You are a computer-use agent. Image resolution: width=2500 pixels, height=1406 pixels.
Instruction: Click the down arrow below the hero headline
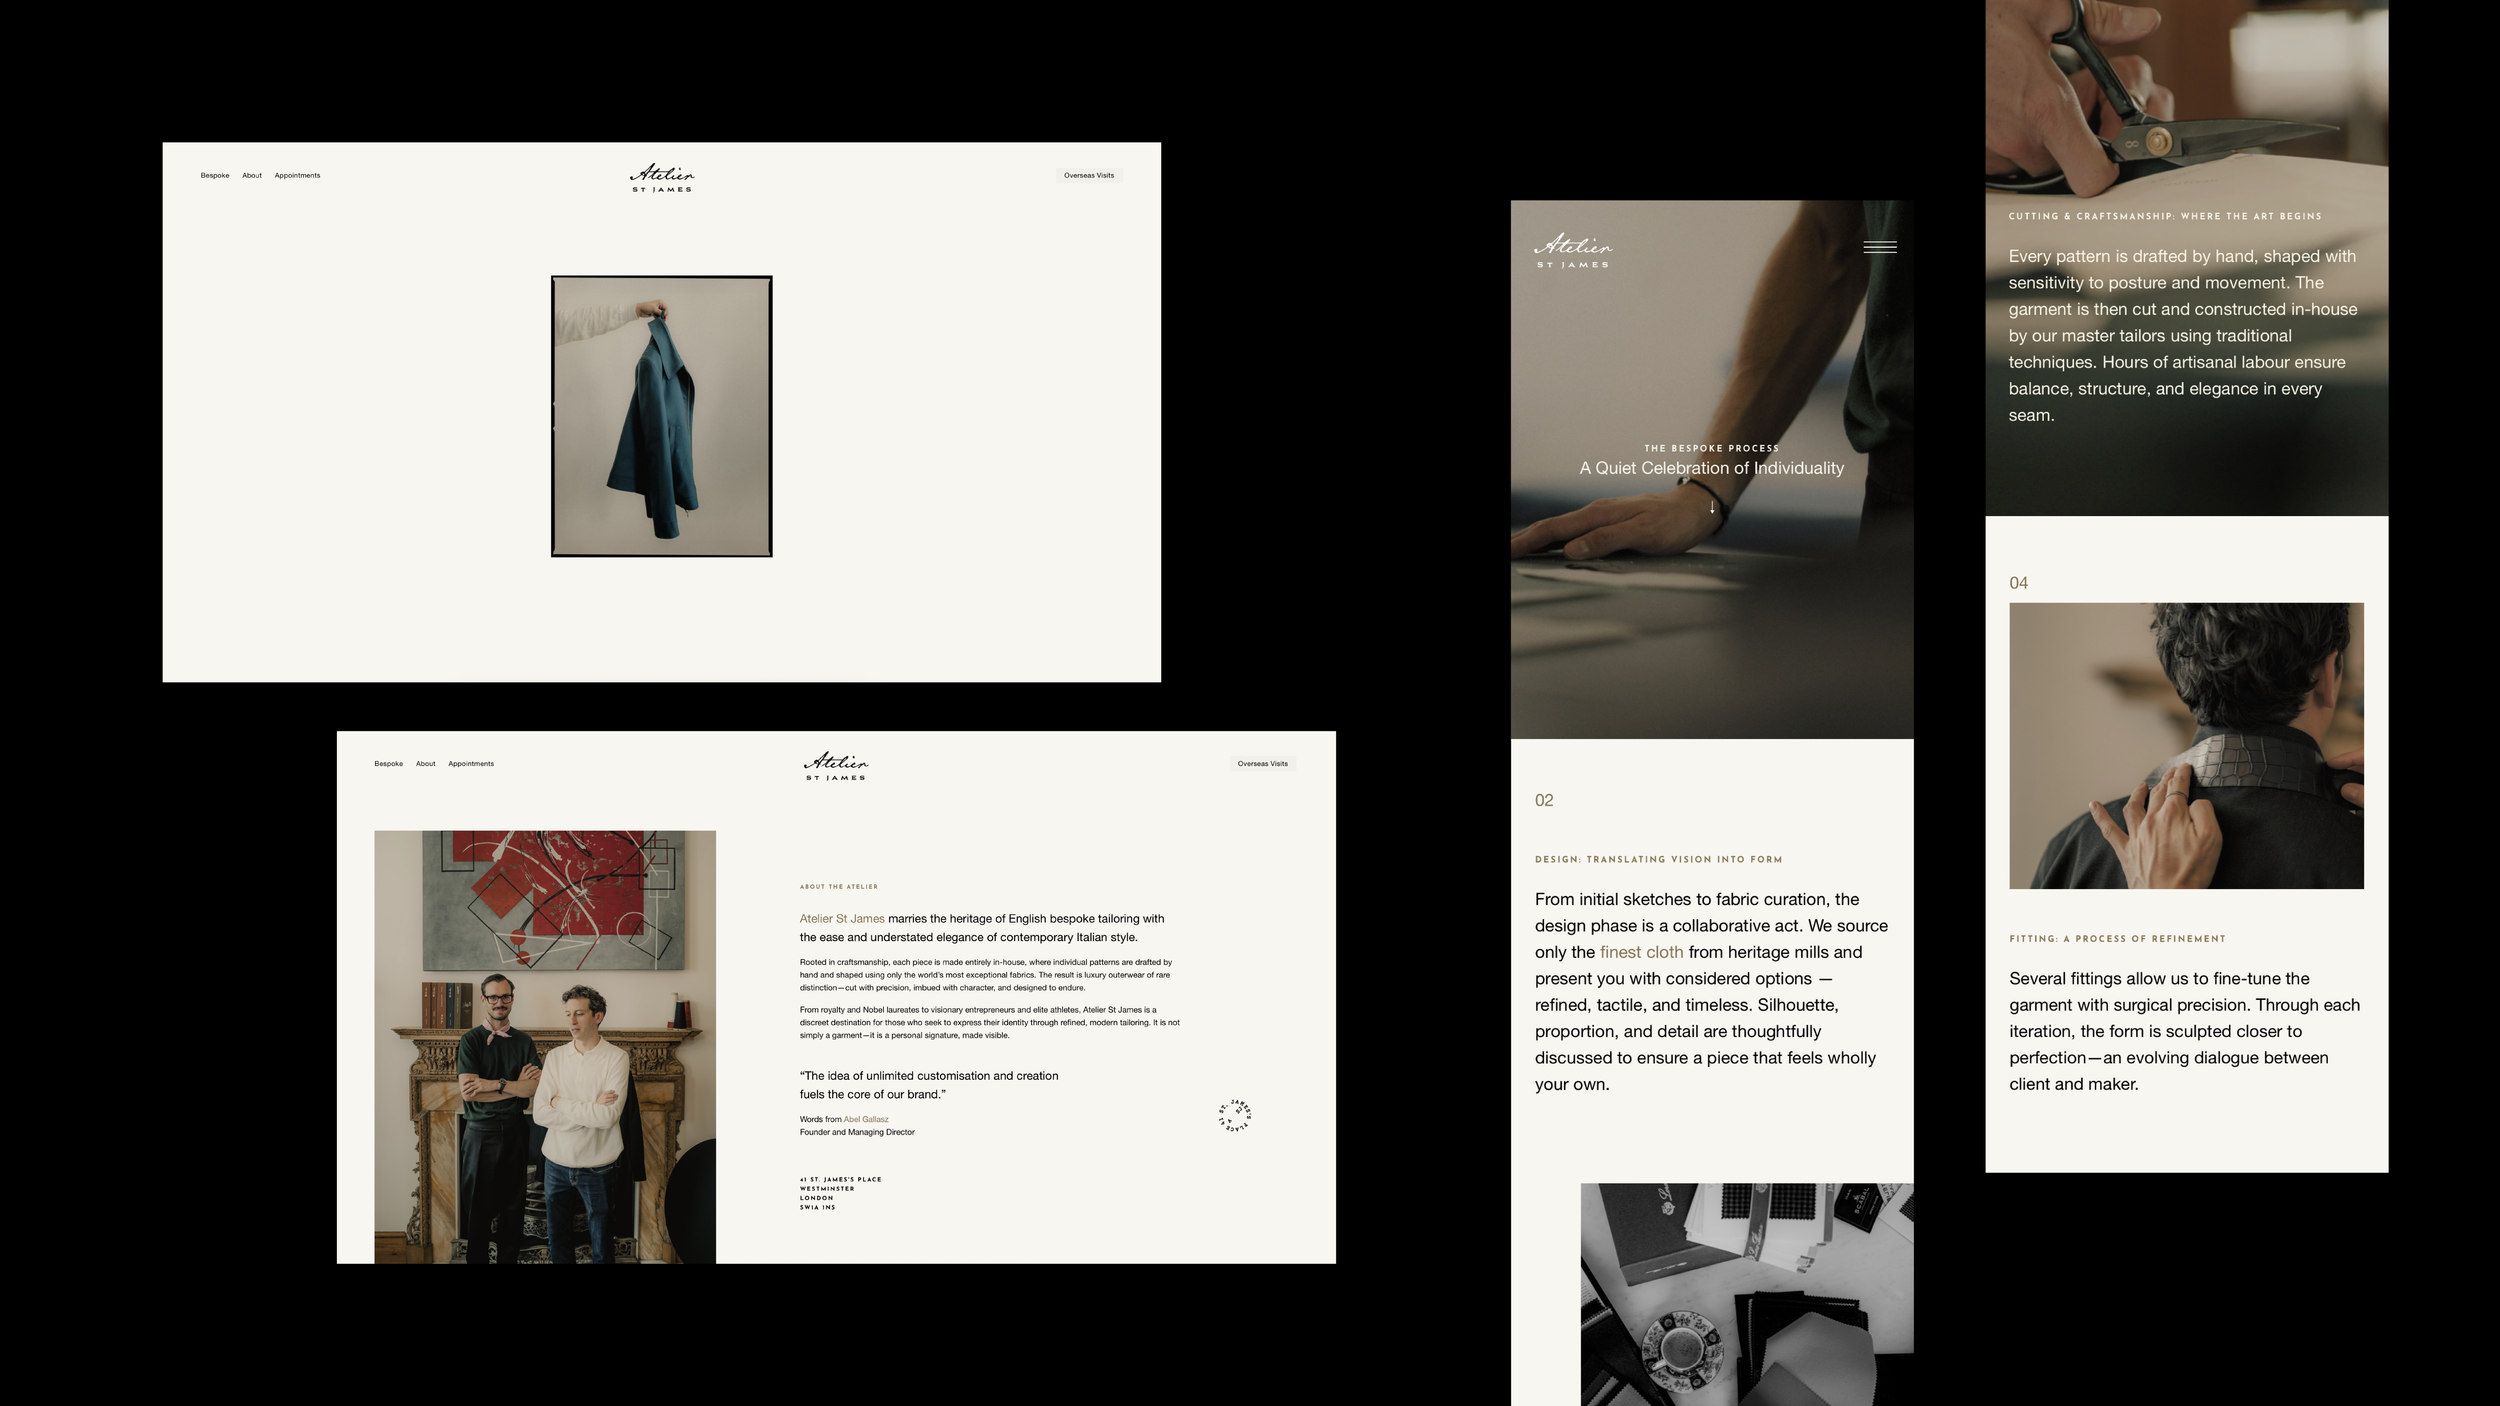(1712, 507)
